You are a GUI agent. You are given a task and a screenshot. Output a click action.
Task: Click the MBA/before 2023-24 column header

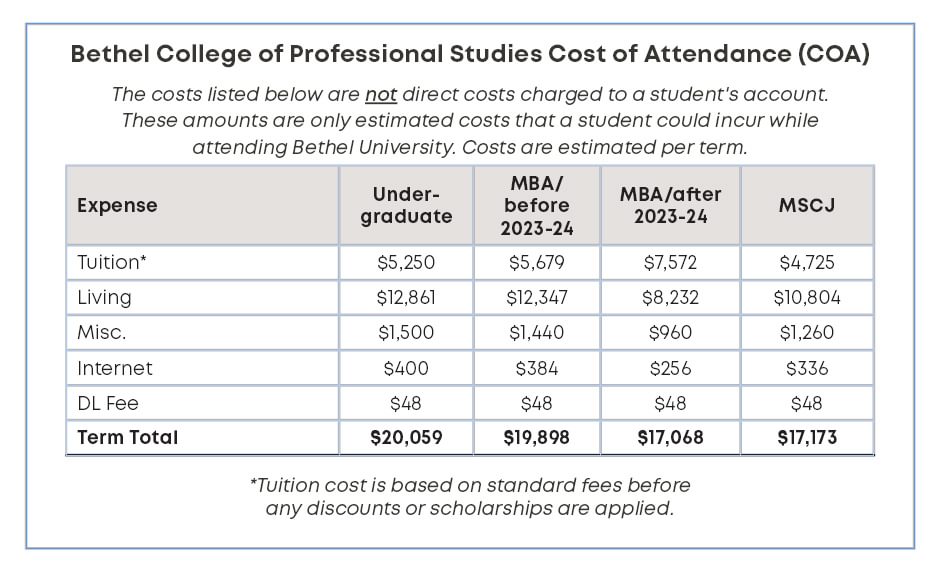[537, 205]
